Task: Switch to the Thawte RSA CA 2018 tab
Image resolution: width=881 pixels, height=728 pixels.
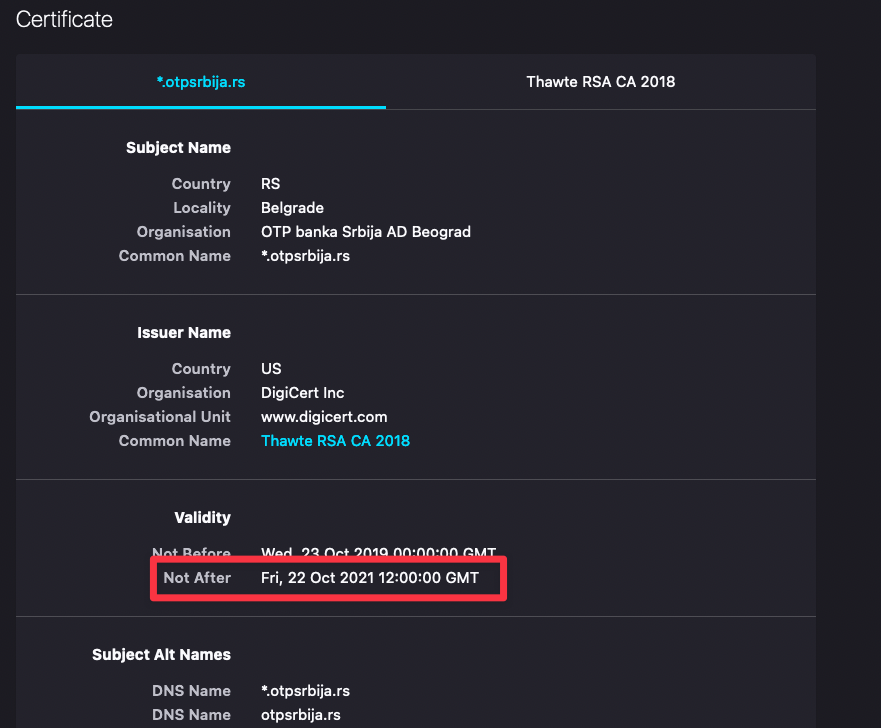Action: tap(601, 82)
